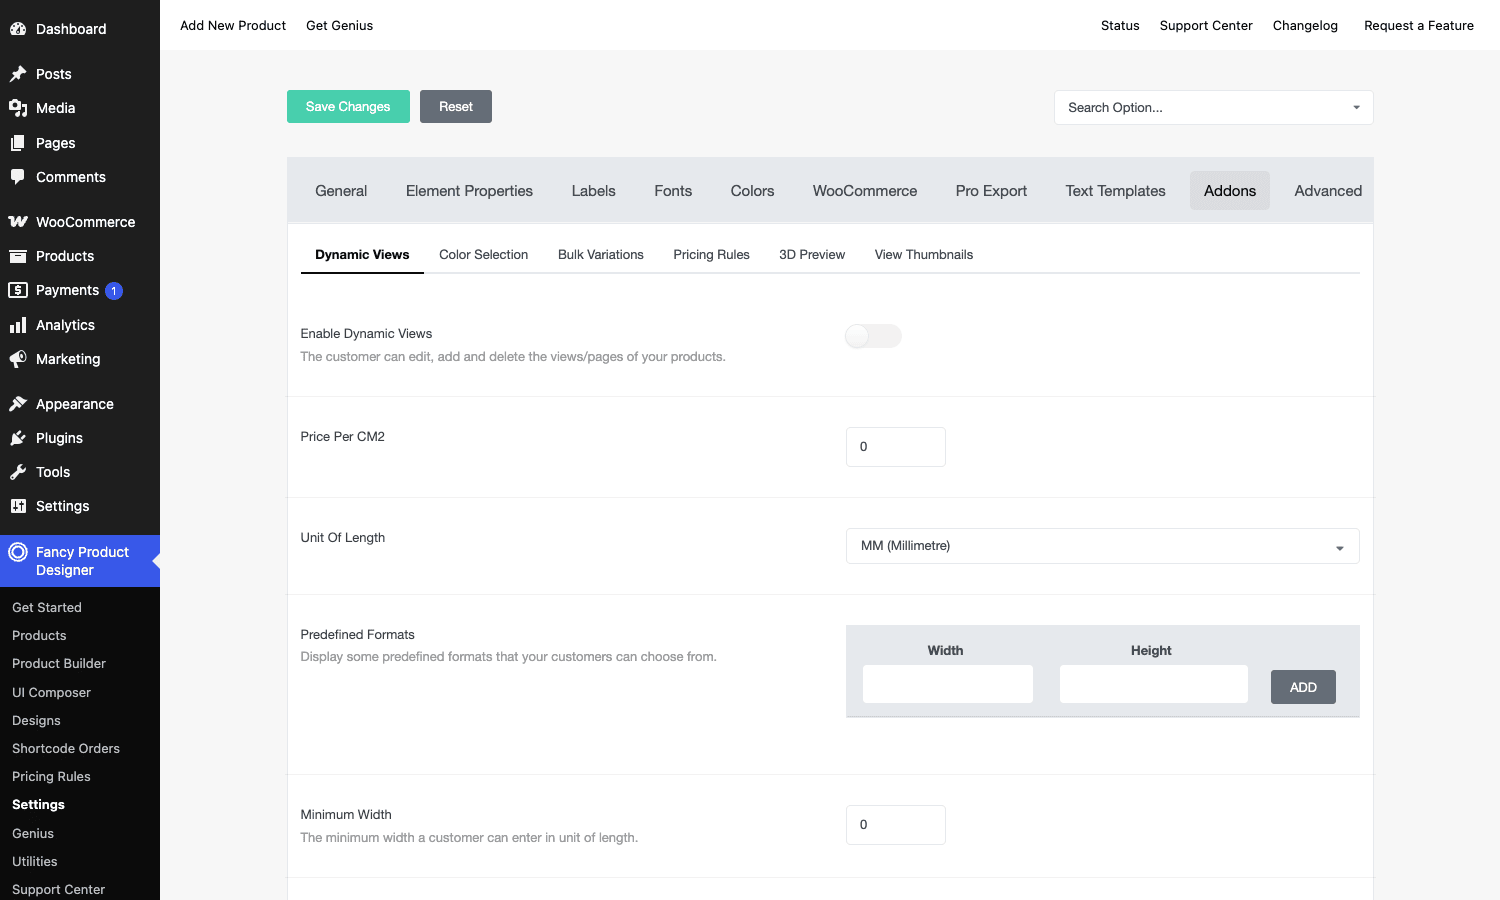Click the ADD button for predefined formats
Screen dimensions: 1500x900
[x=1303, y=687]
